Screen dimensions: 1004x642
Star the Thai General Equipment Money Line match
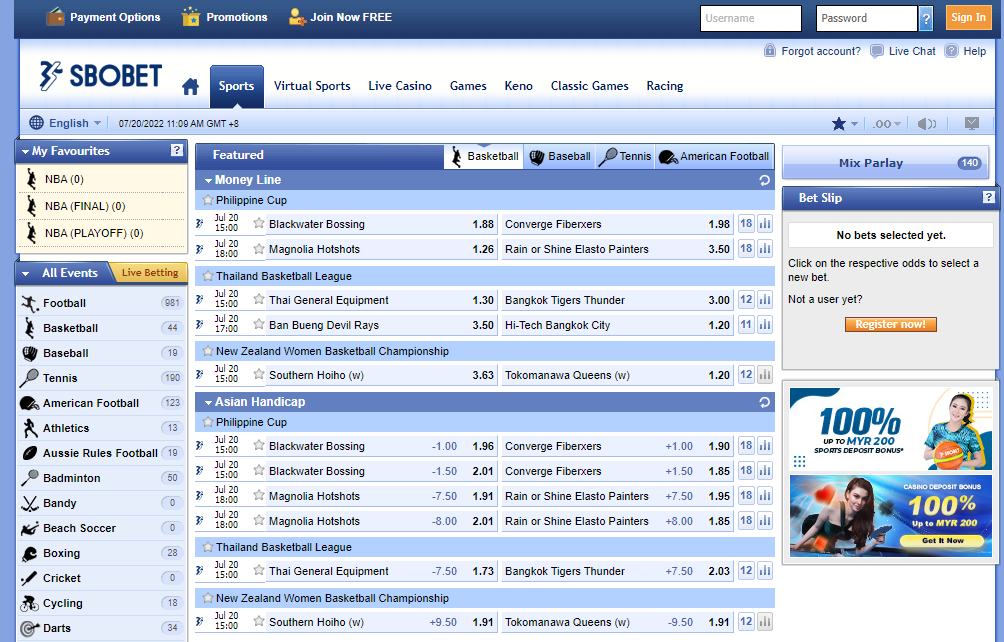[259, 300]
